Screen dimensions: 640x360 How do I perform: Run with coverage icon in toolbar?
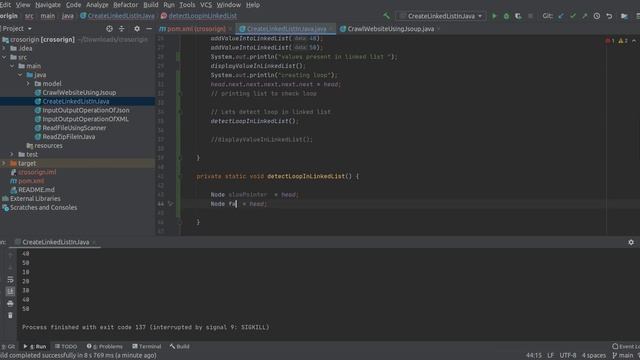518,16
